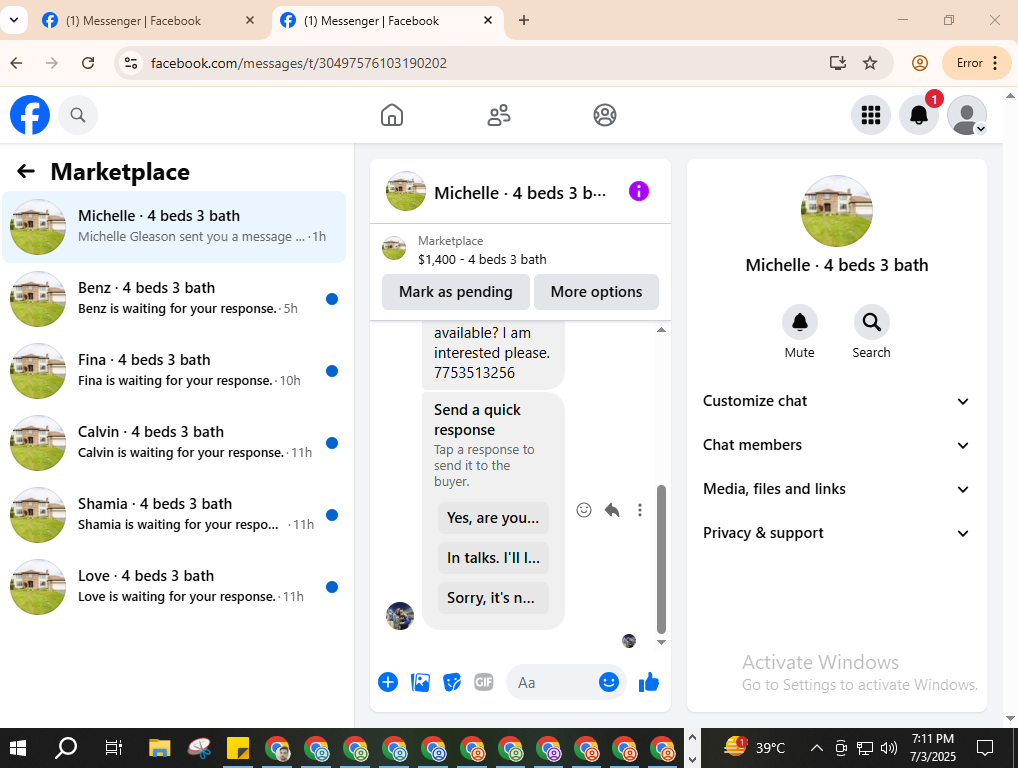
Task: Open Sticky Notes taskbar icon
Action: (x=238, y=749)
